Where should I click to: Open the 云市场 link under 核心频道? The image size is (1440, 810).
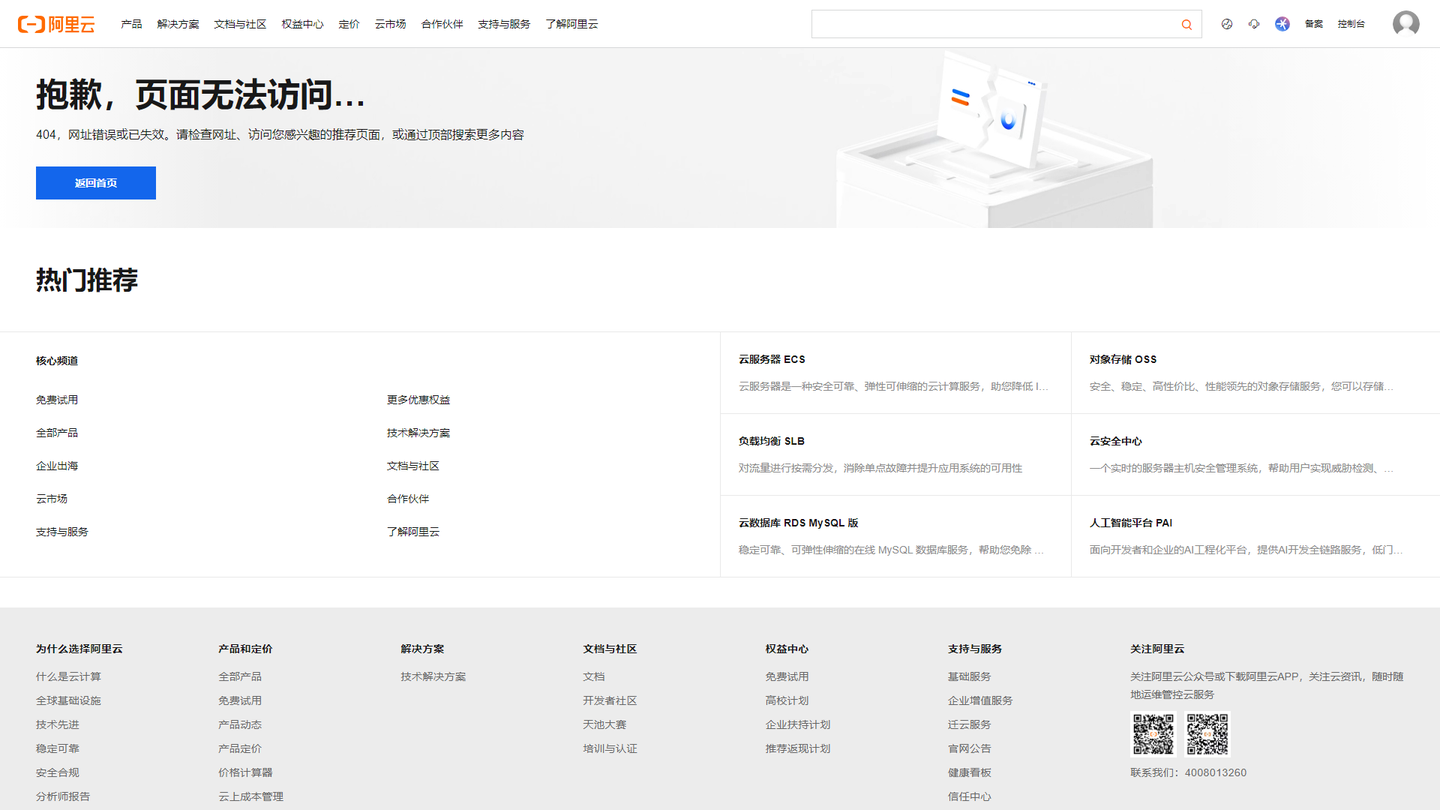[52, 499]
